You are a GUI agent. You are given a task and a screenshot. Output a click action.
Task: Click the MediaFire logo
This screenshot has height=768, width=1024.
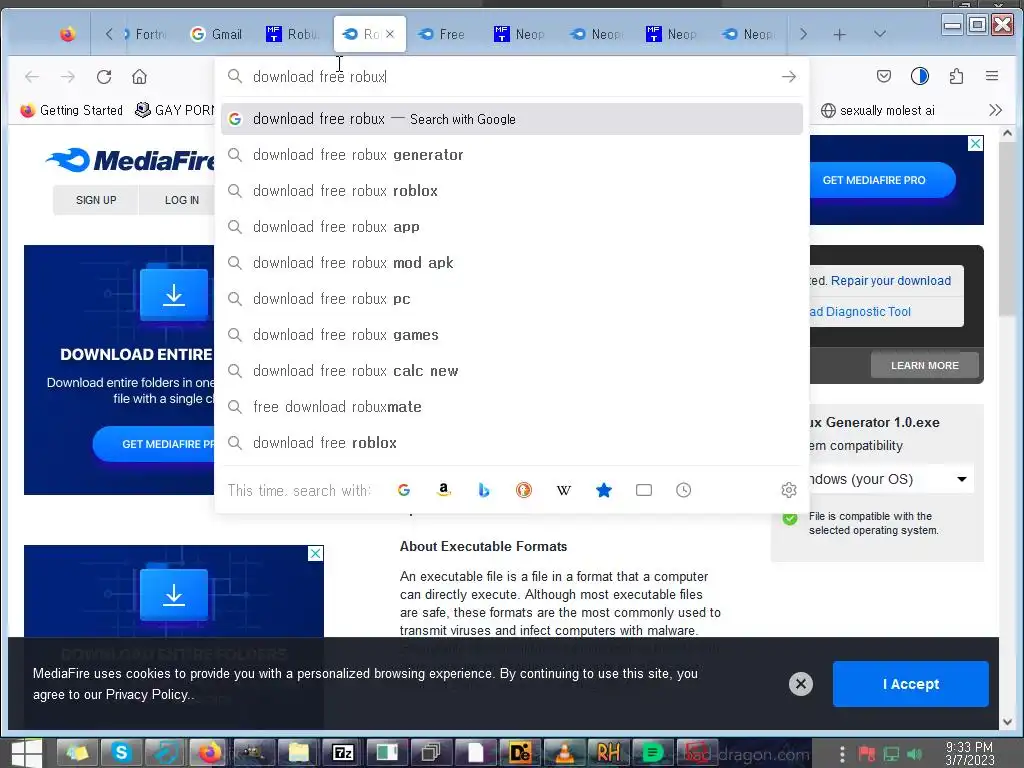[x=131, y=160]
